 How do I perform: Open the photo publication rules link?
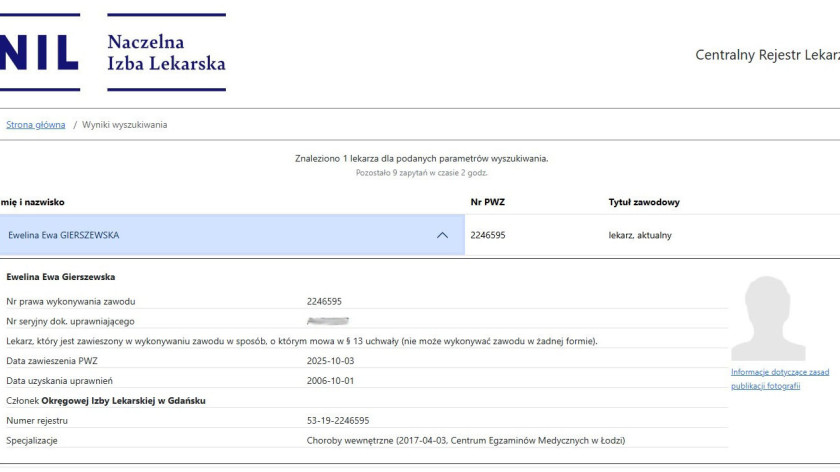tap(779, 379)
